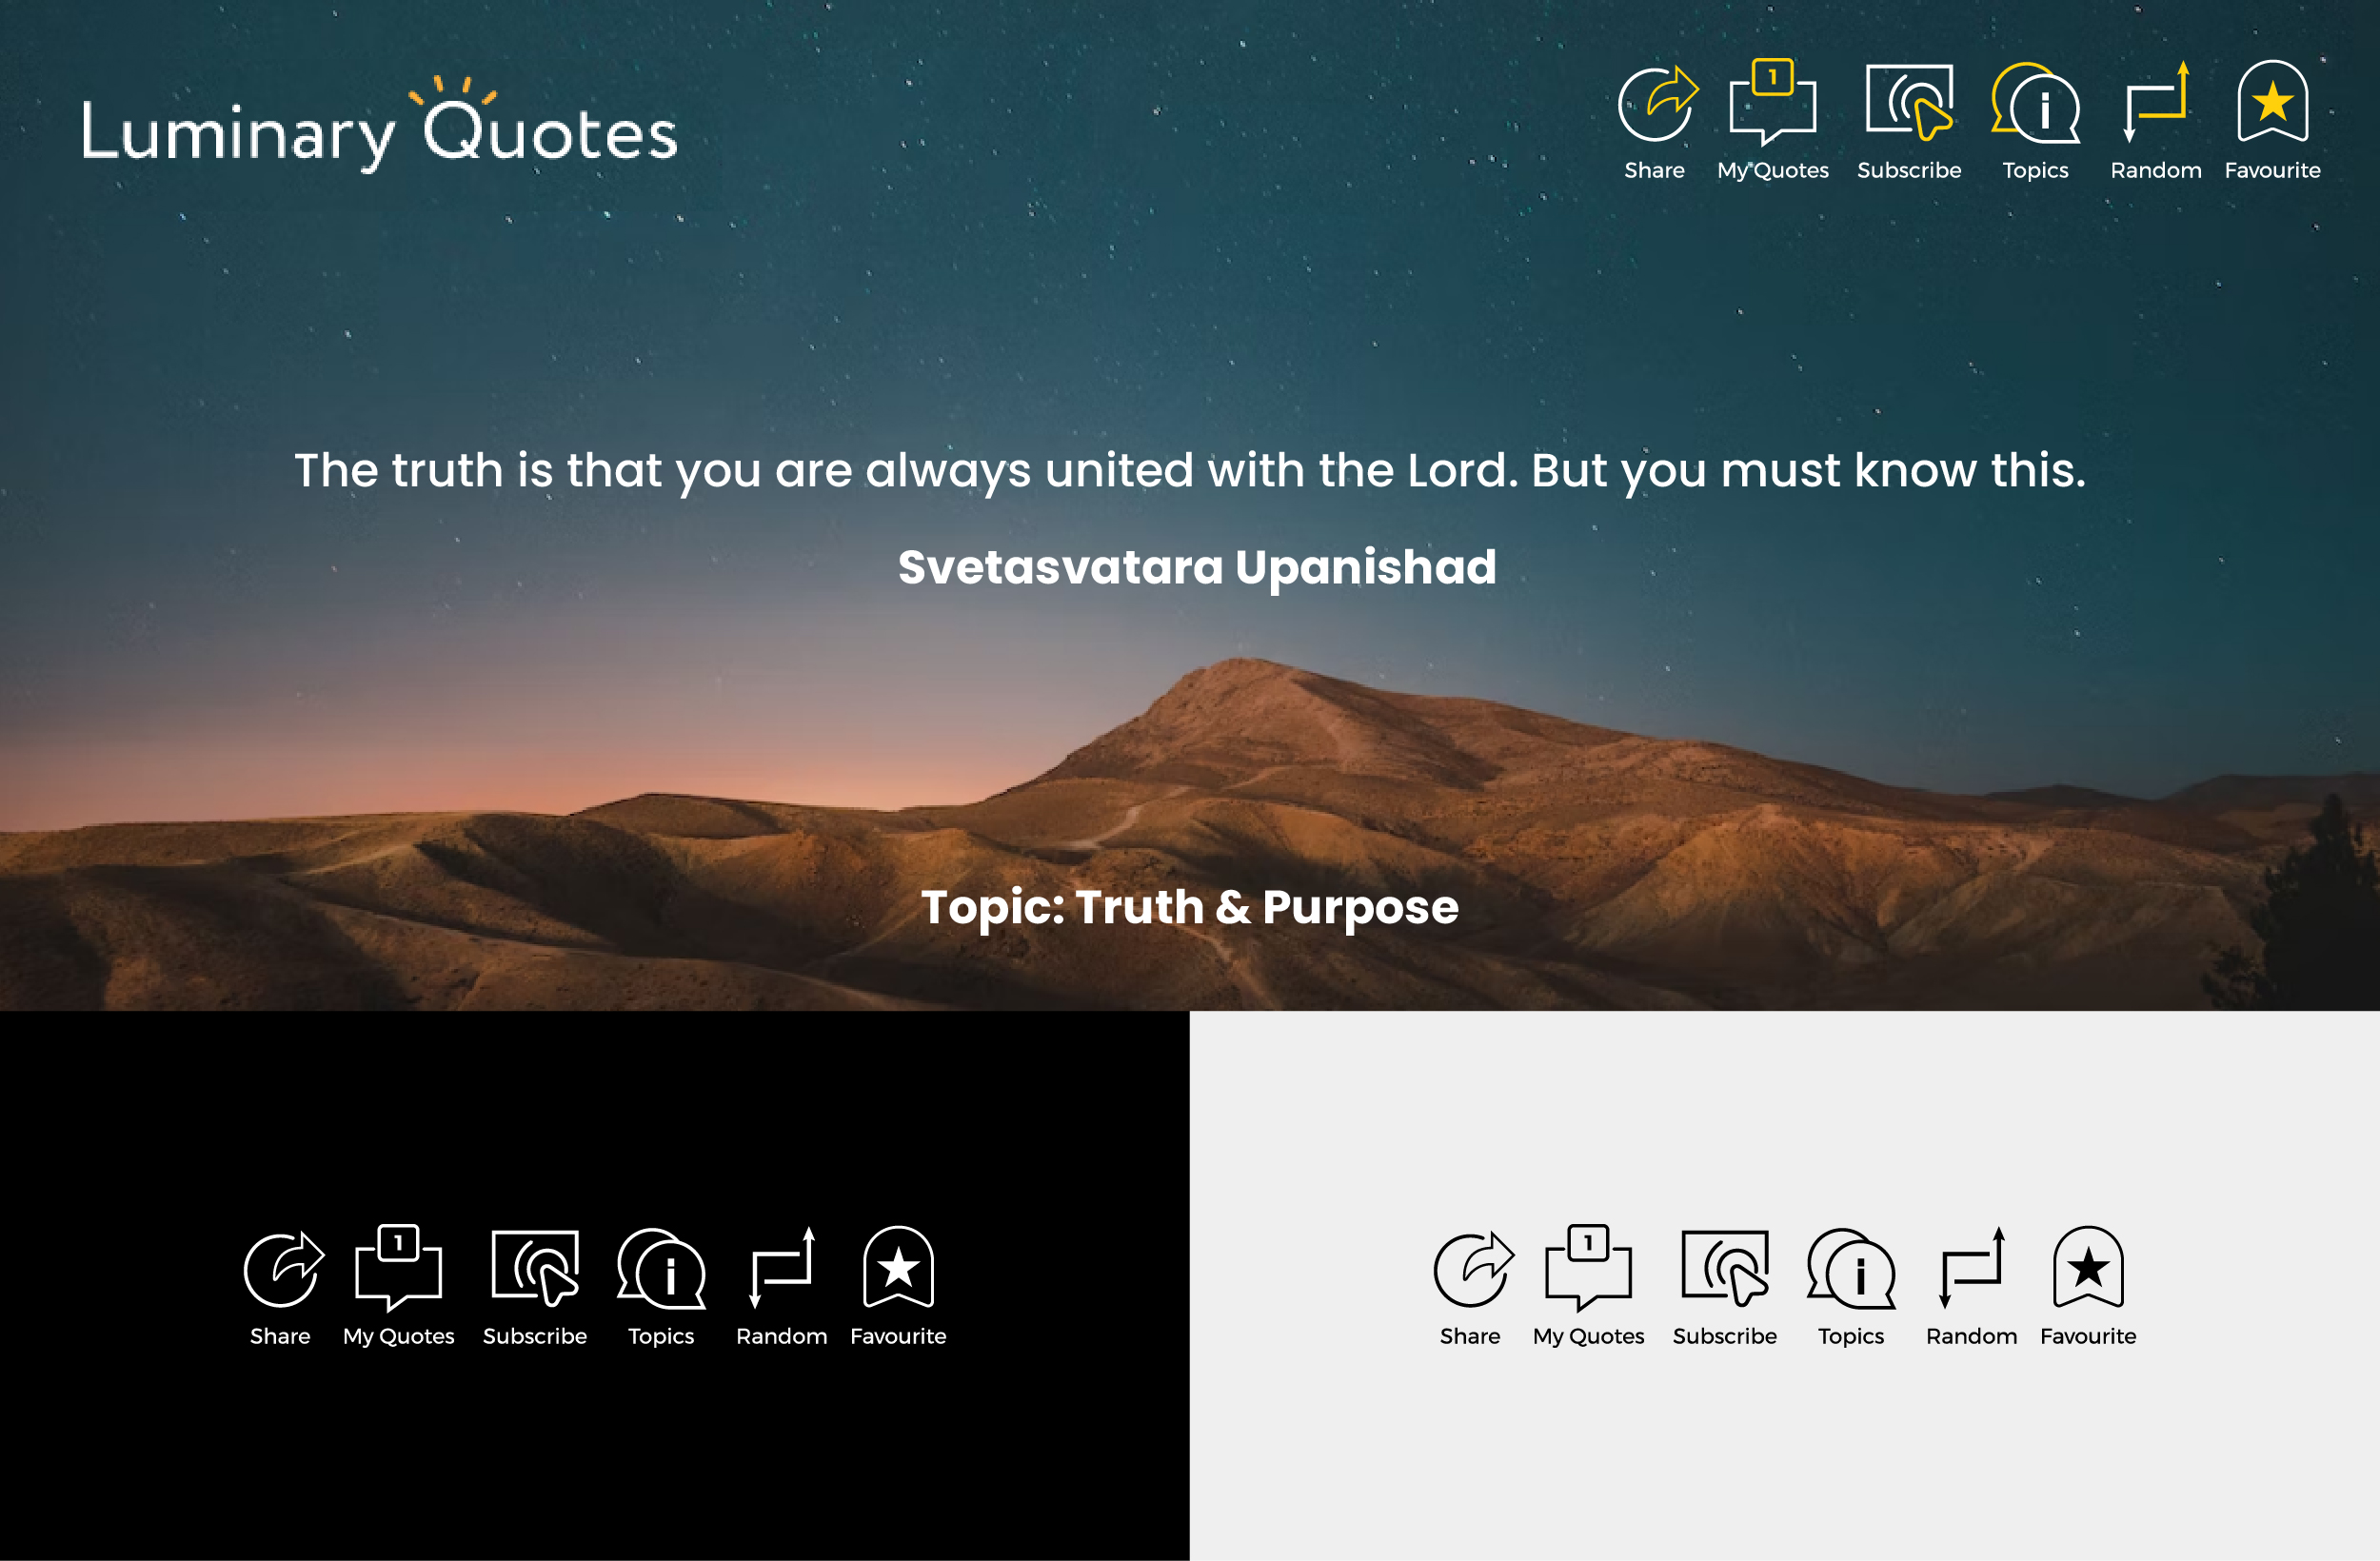Screen dimensions: 2380x1561
Task: Open the gold-accented Topics info icon
Action: 2035,104
